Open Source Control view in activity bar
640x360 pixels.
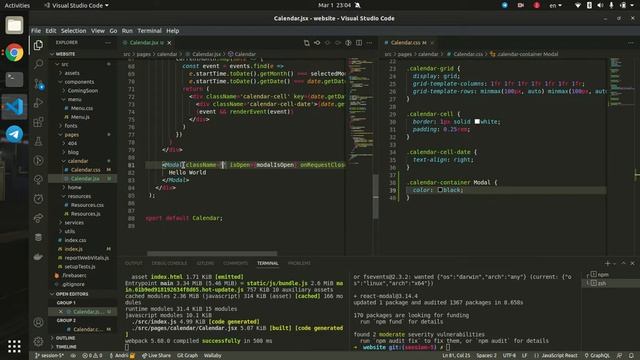pyautogui.click(x=38, y=84)
